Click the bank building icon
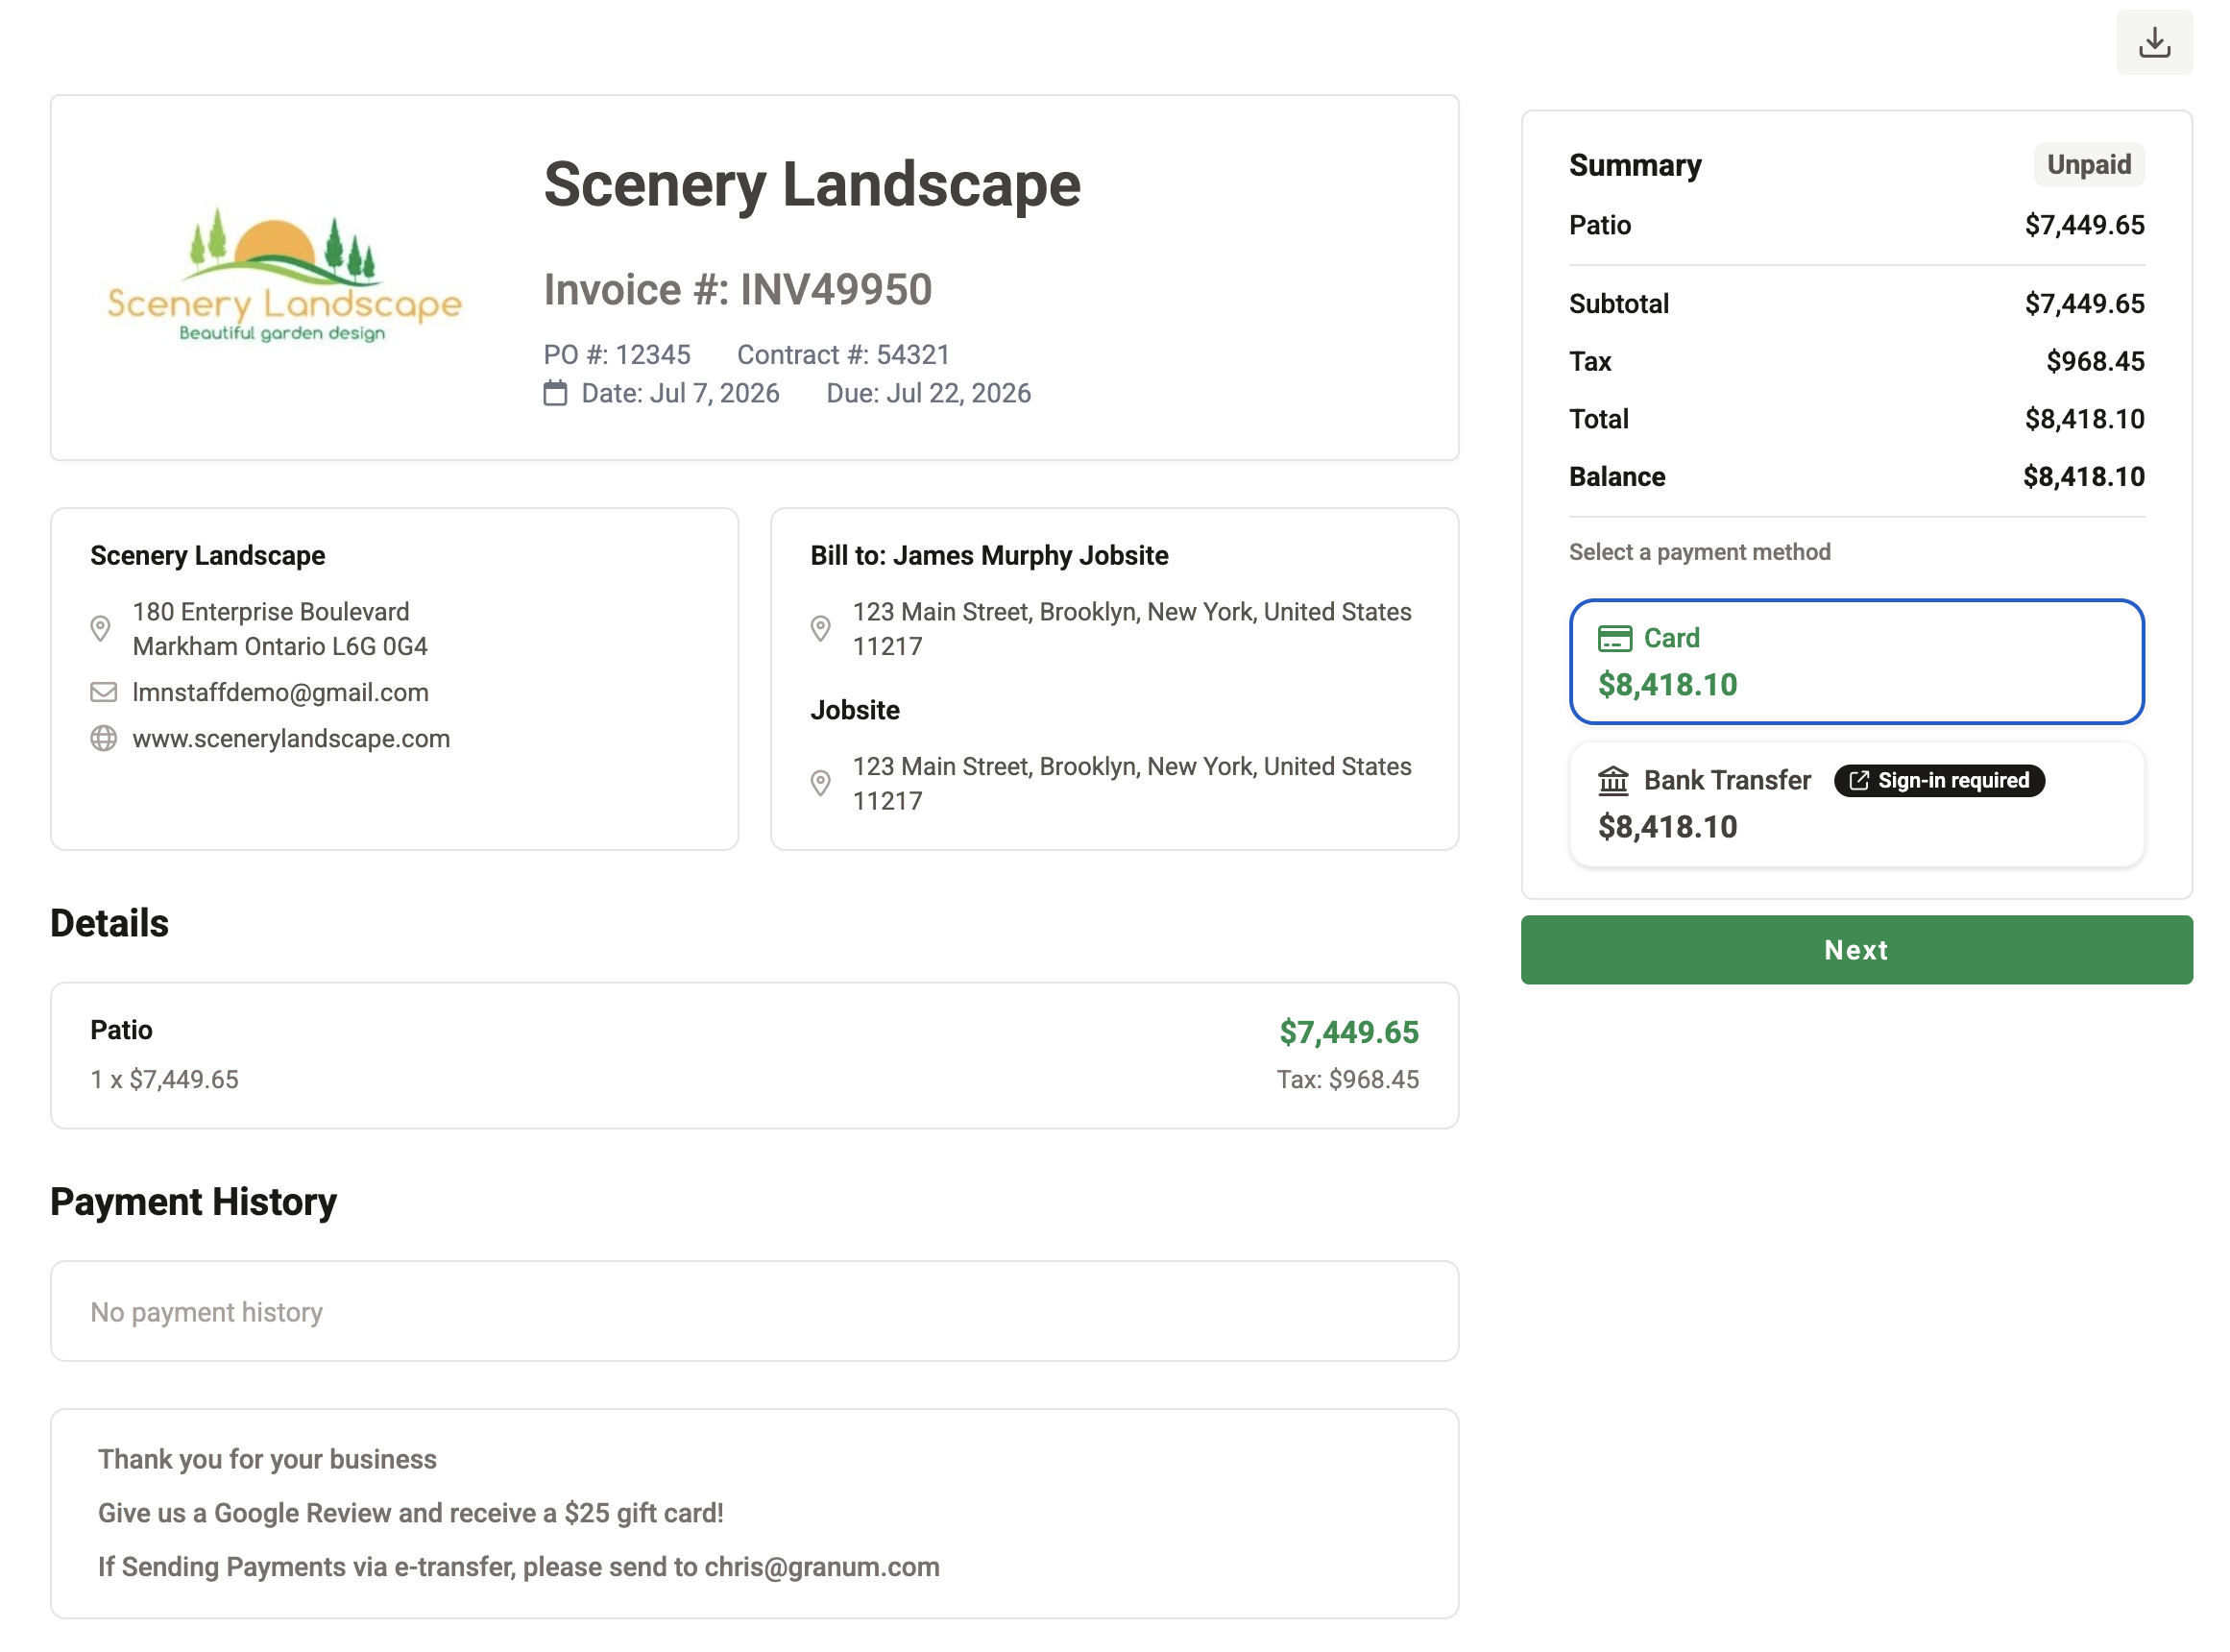The image size is (2230, 1652). 1613,780
